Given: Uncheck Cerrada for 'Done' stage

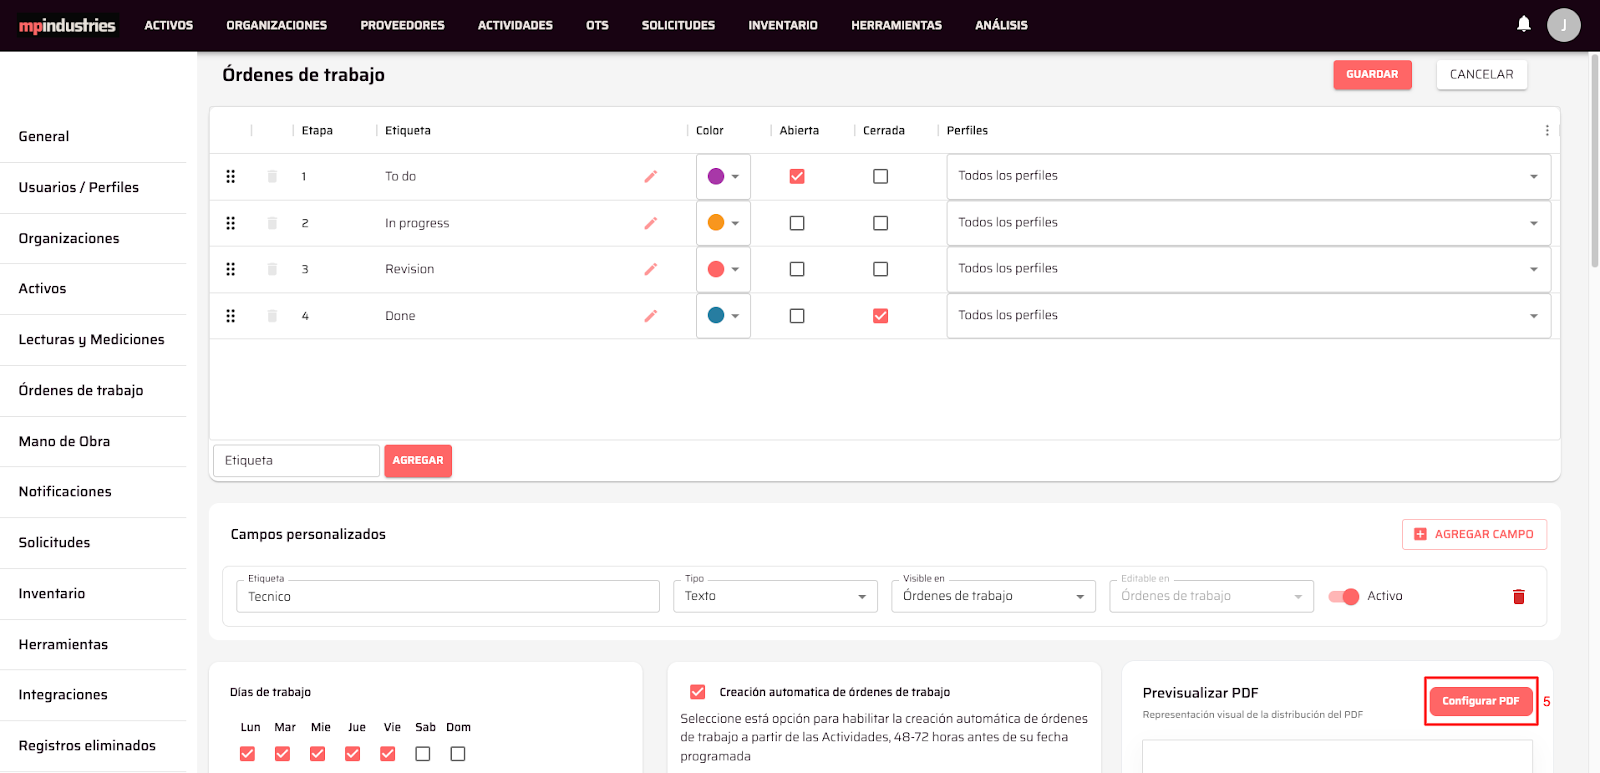Looking at the screenshot, I should point(880,316).
